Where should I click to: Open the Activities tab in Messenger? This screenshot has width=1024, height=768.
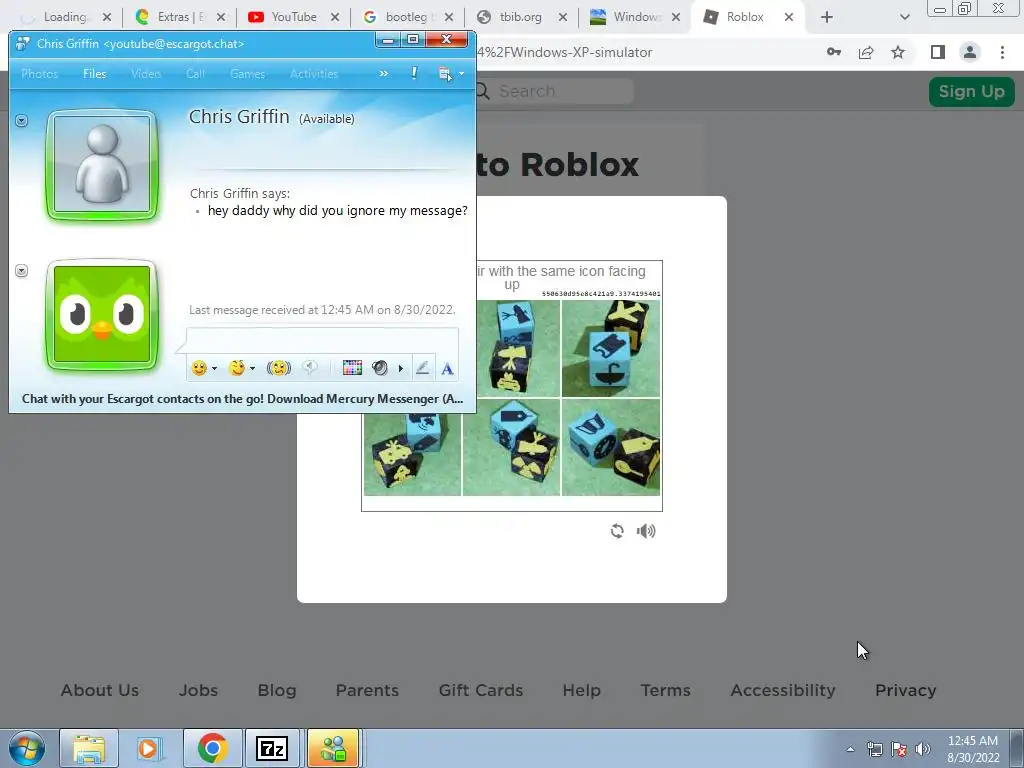tap(314, 74)
